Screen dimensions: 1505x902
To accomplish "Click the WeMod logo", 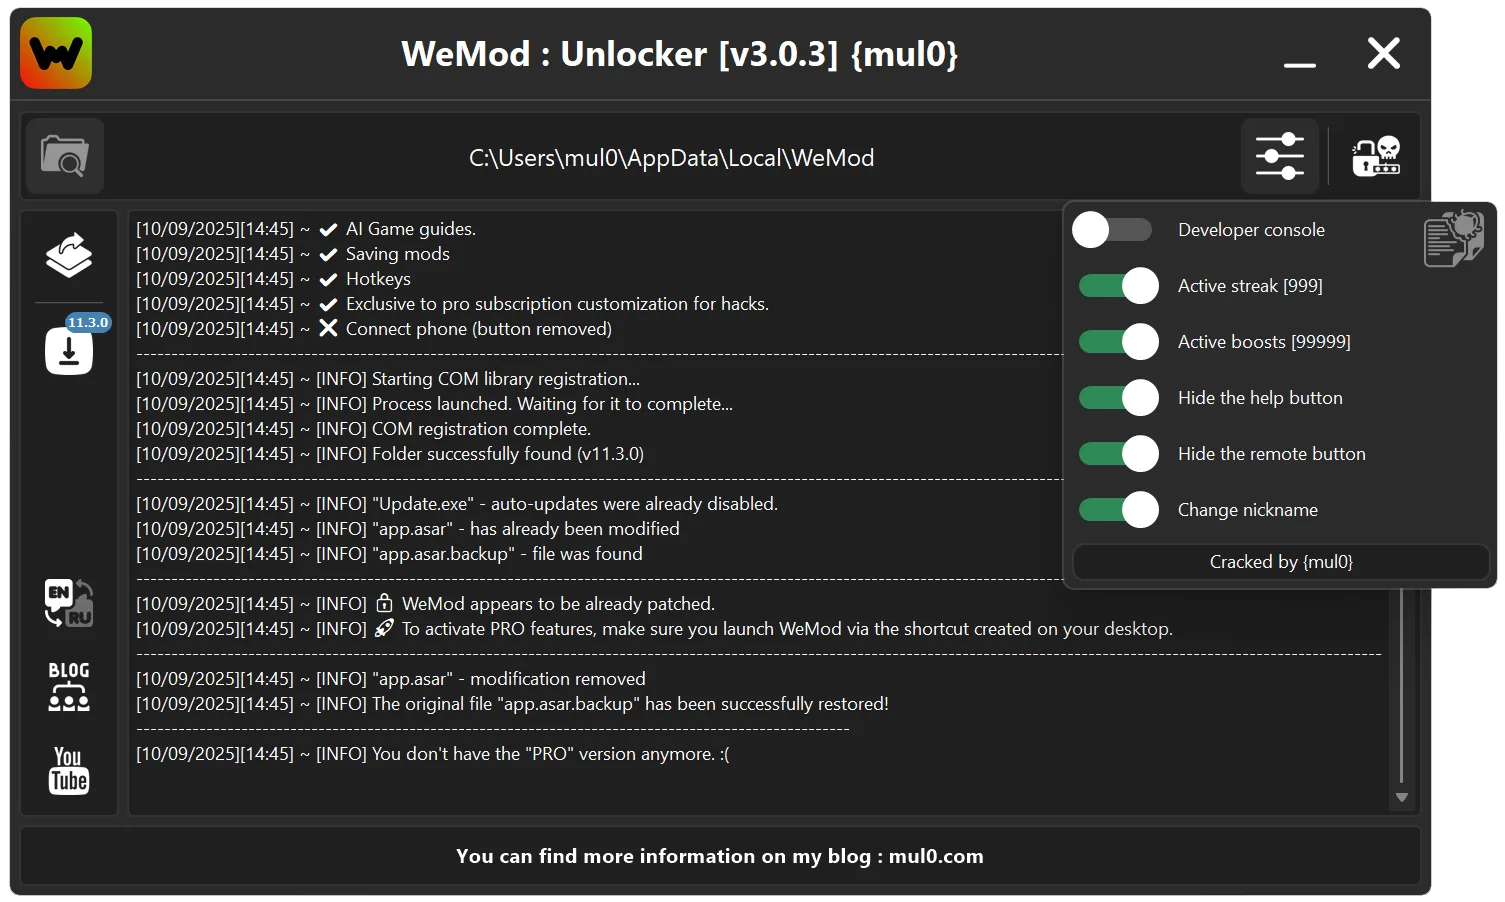I will (55, 53).
